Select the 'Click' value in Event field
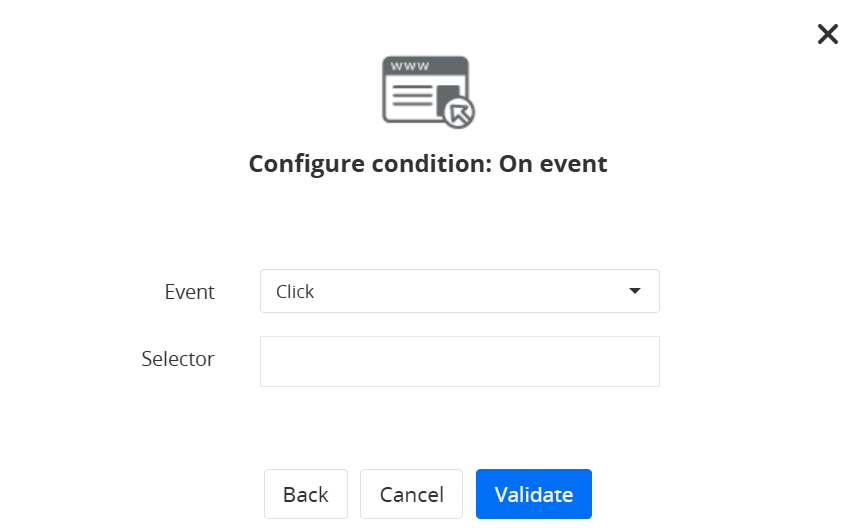Image resolution: width=856 pixels, height=532 pixels. (296, 292)
